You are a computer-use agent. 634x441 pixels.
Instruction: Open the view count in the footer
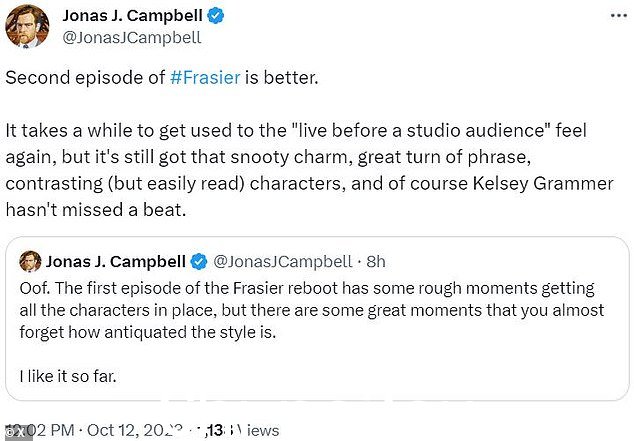coord(242,430)
